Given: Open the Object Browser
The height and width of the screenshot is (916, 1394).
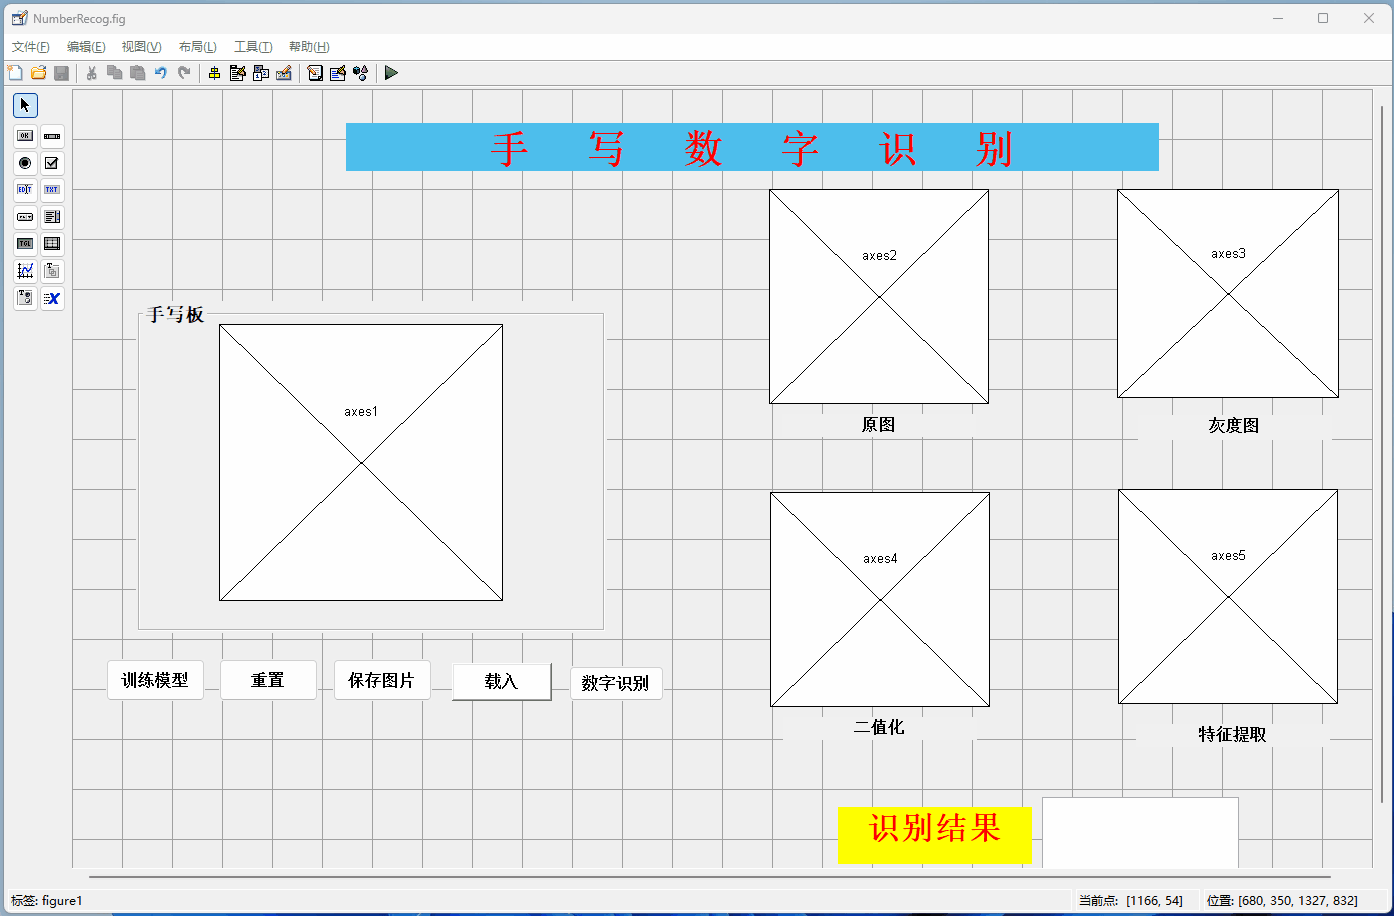Looking at the screenshot, I should pos(361,73).
